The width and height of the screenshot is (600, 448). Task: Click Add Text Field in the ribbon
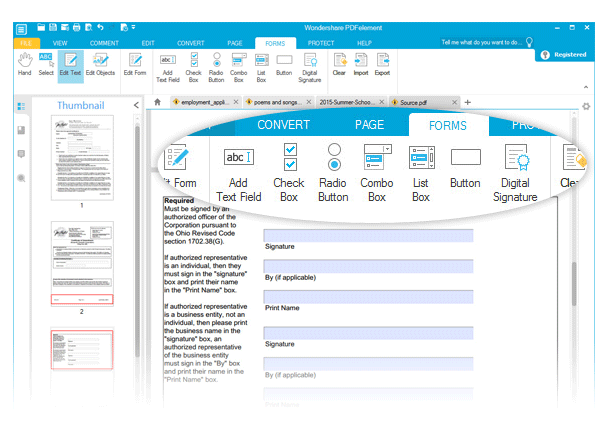tap(168, 68)
